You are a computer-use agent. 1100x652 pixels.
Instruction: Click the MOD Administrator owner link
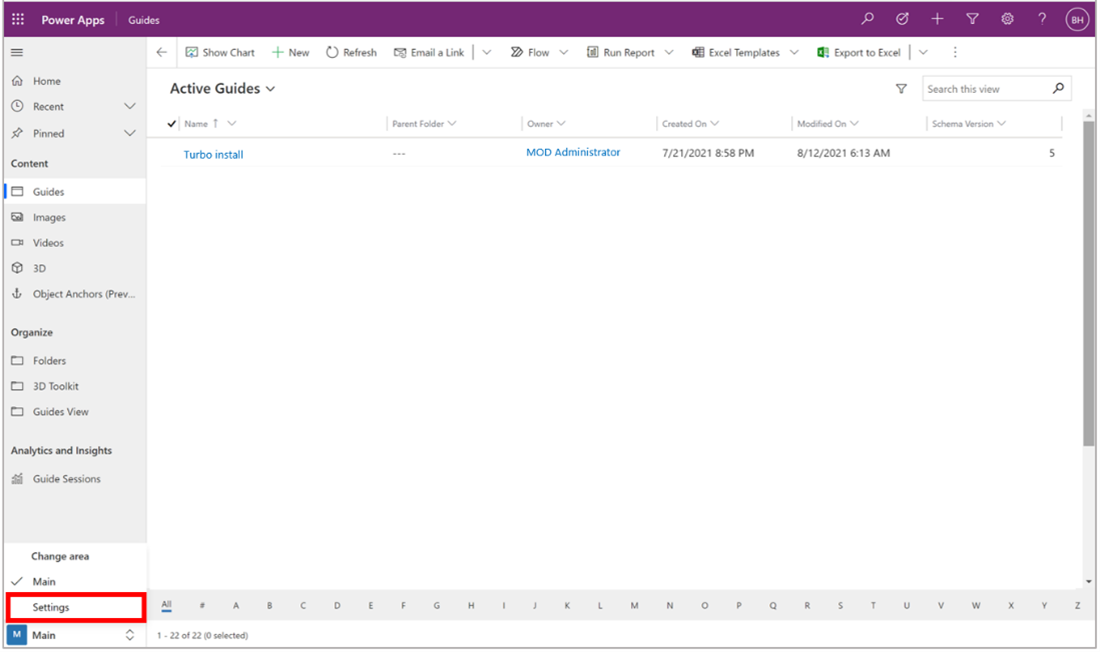pos(573,153)
